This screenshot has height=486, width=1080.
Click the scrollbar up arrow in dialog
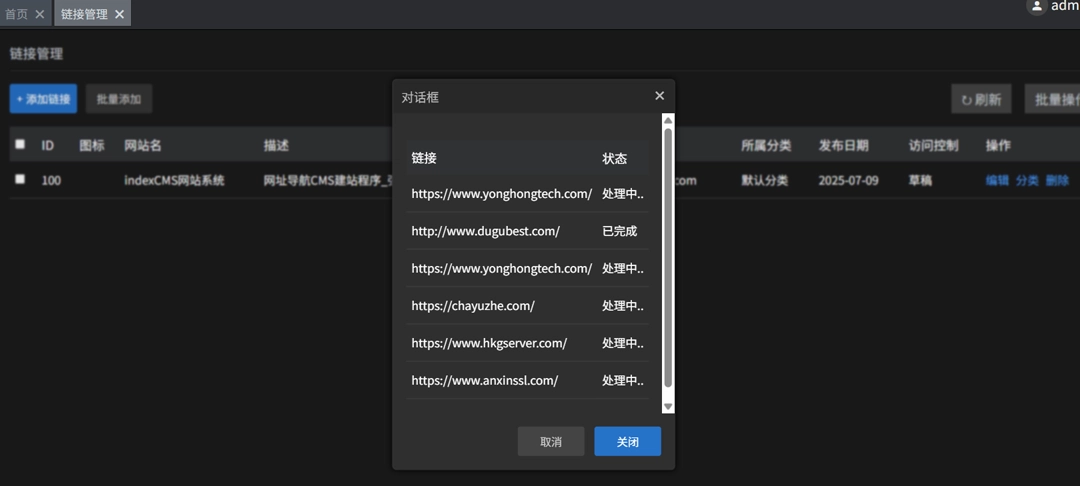(x=668, y=120)
